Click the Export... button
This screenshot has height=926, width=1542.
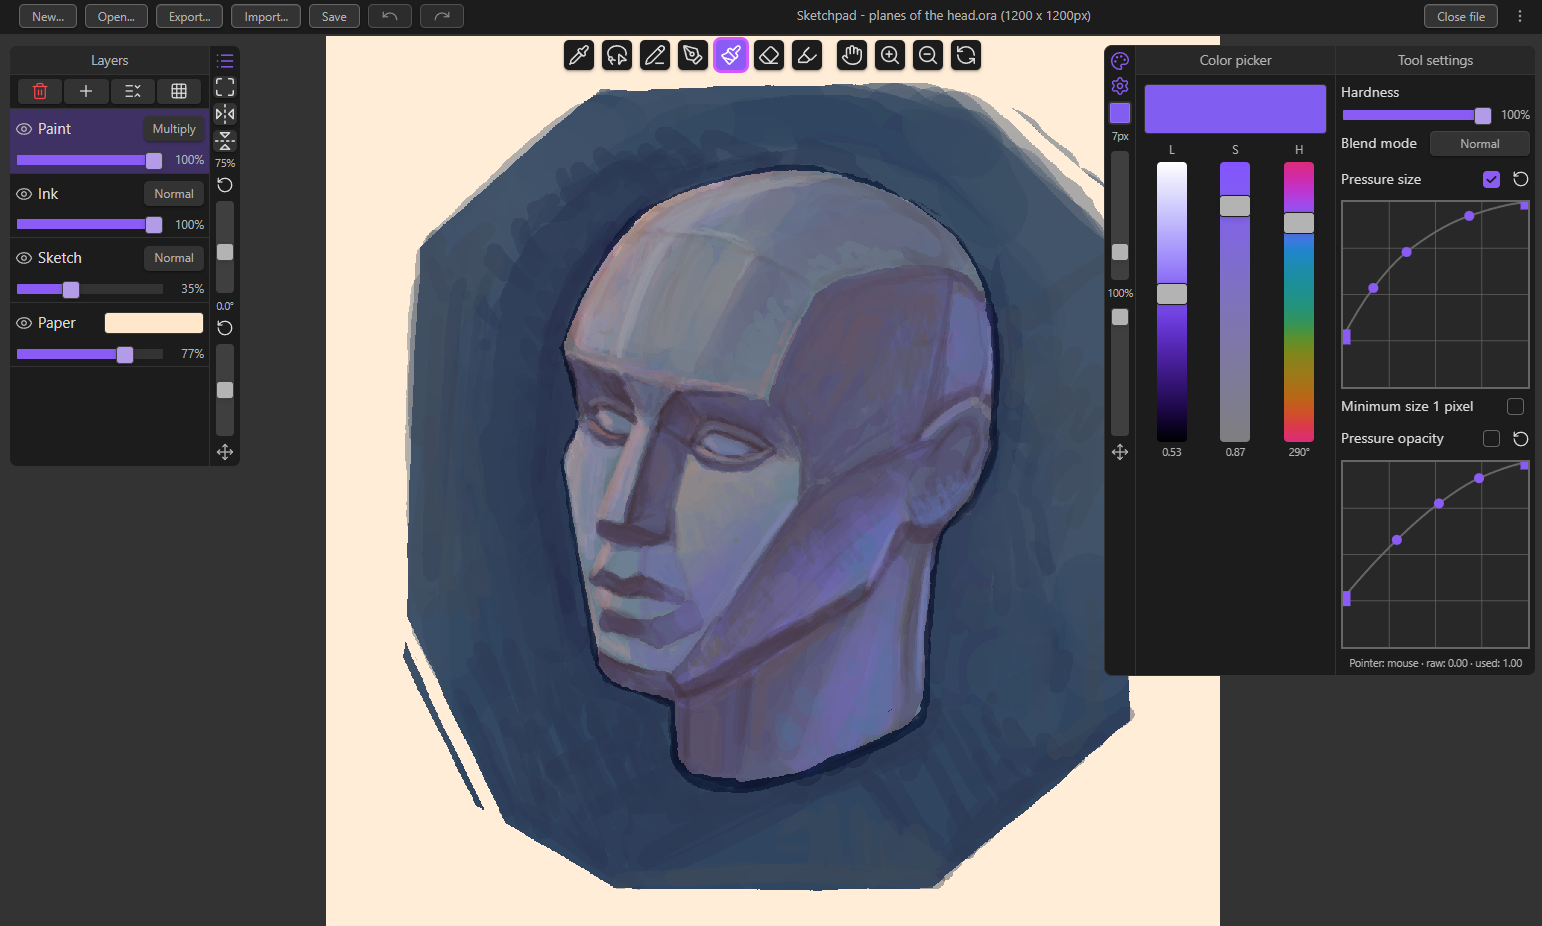(190, 16)
